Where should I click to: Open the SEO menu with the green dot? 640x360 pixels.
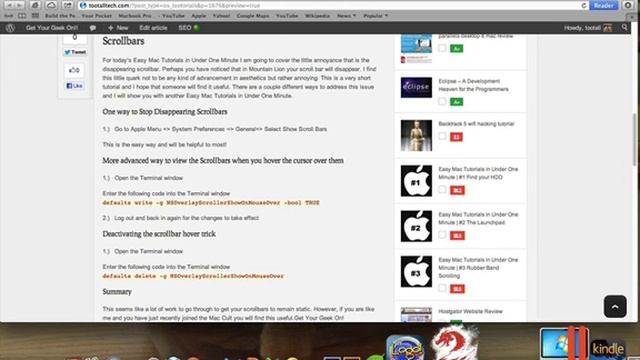[x=188, y=28]
